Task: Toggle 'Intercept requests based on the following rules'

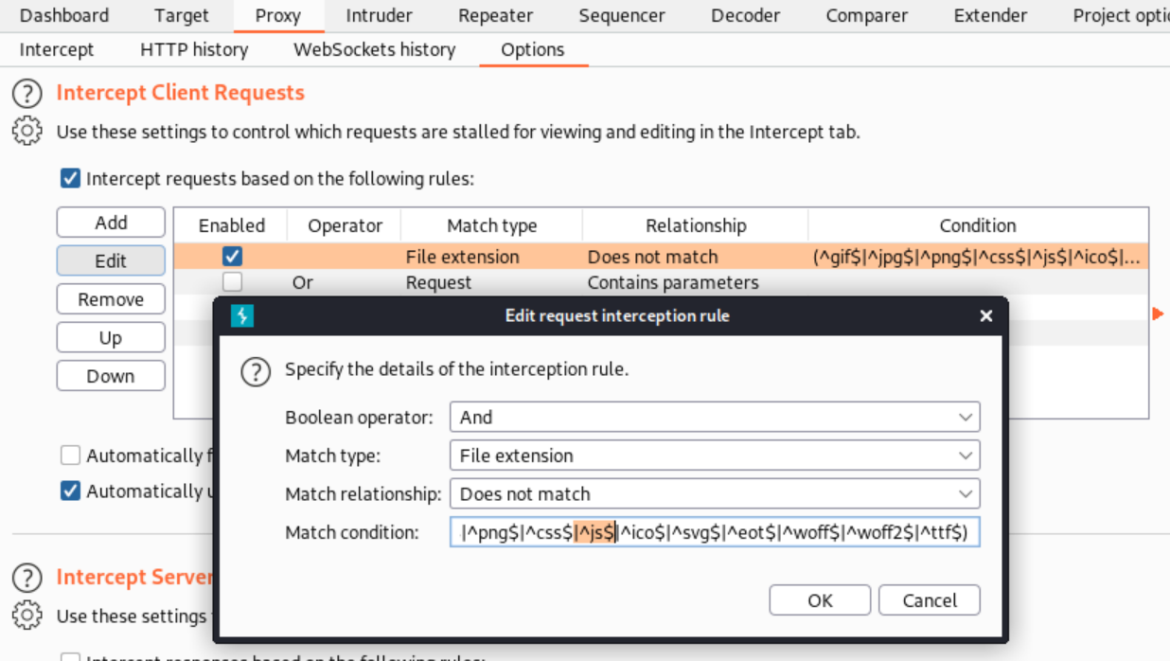Action: click(x=70, y=179)
